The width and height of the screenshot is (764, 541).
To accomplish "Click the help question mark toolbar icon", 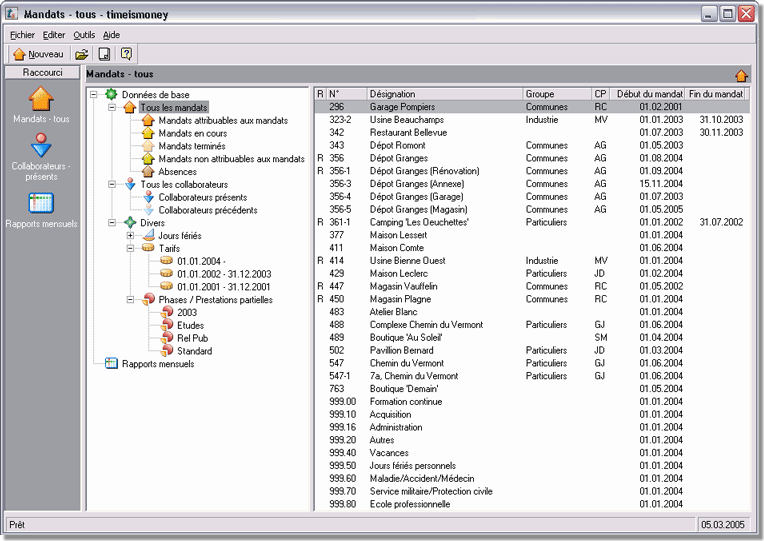I will (x=126, y=54).
